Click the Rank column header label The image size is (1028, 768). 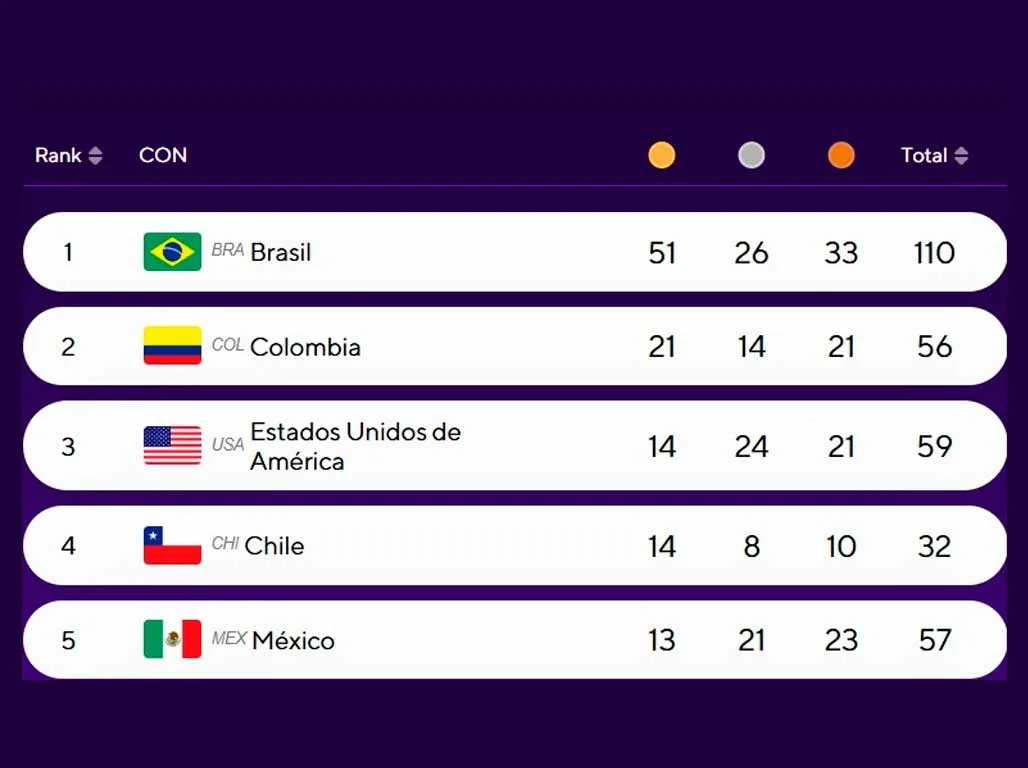point(58,155)
